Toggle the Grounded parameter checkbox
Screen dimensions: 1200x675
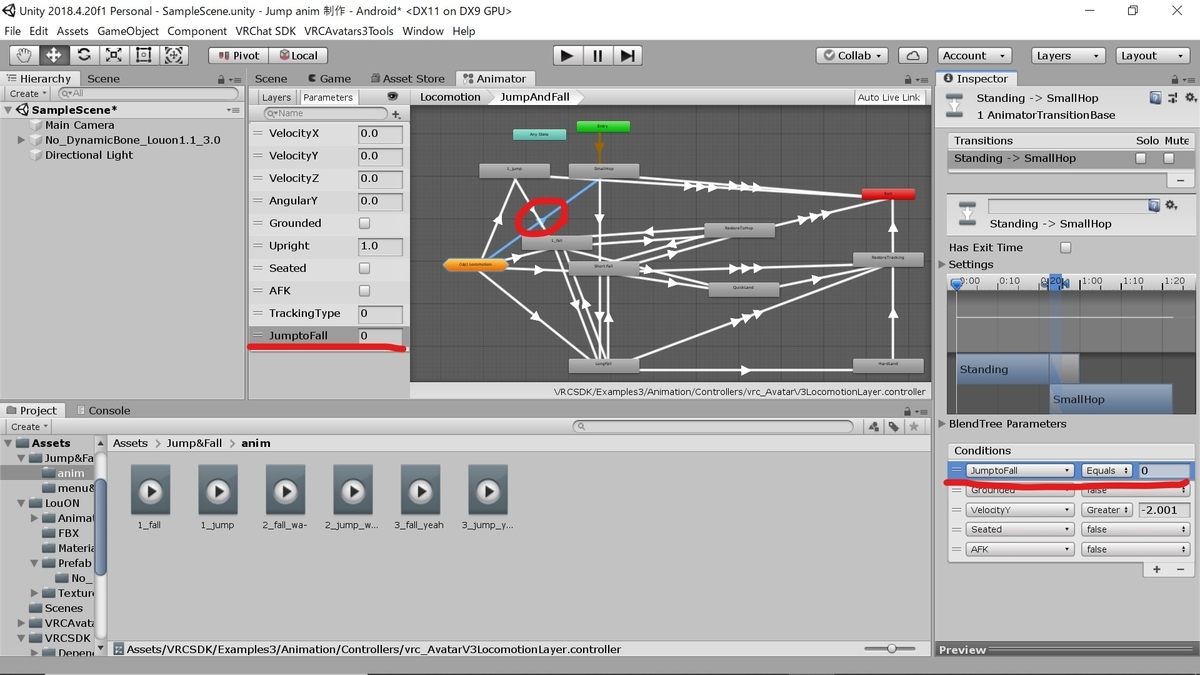click(364, 223)
